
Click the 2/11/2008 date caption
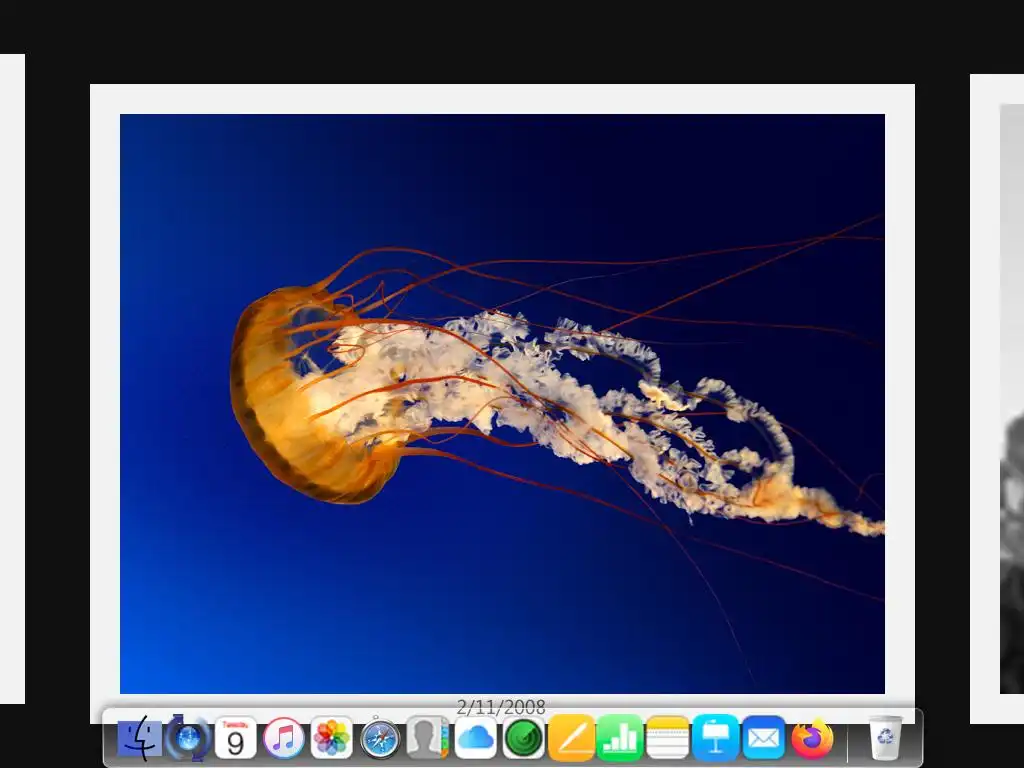501,706
